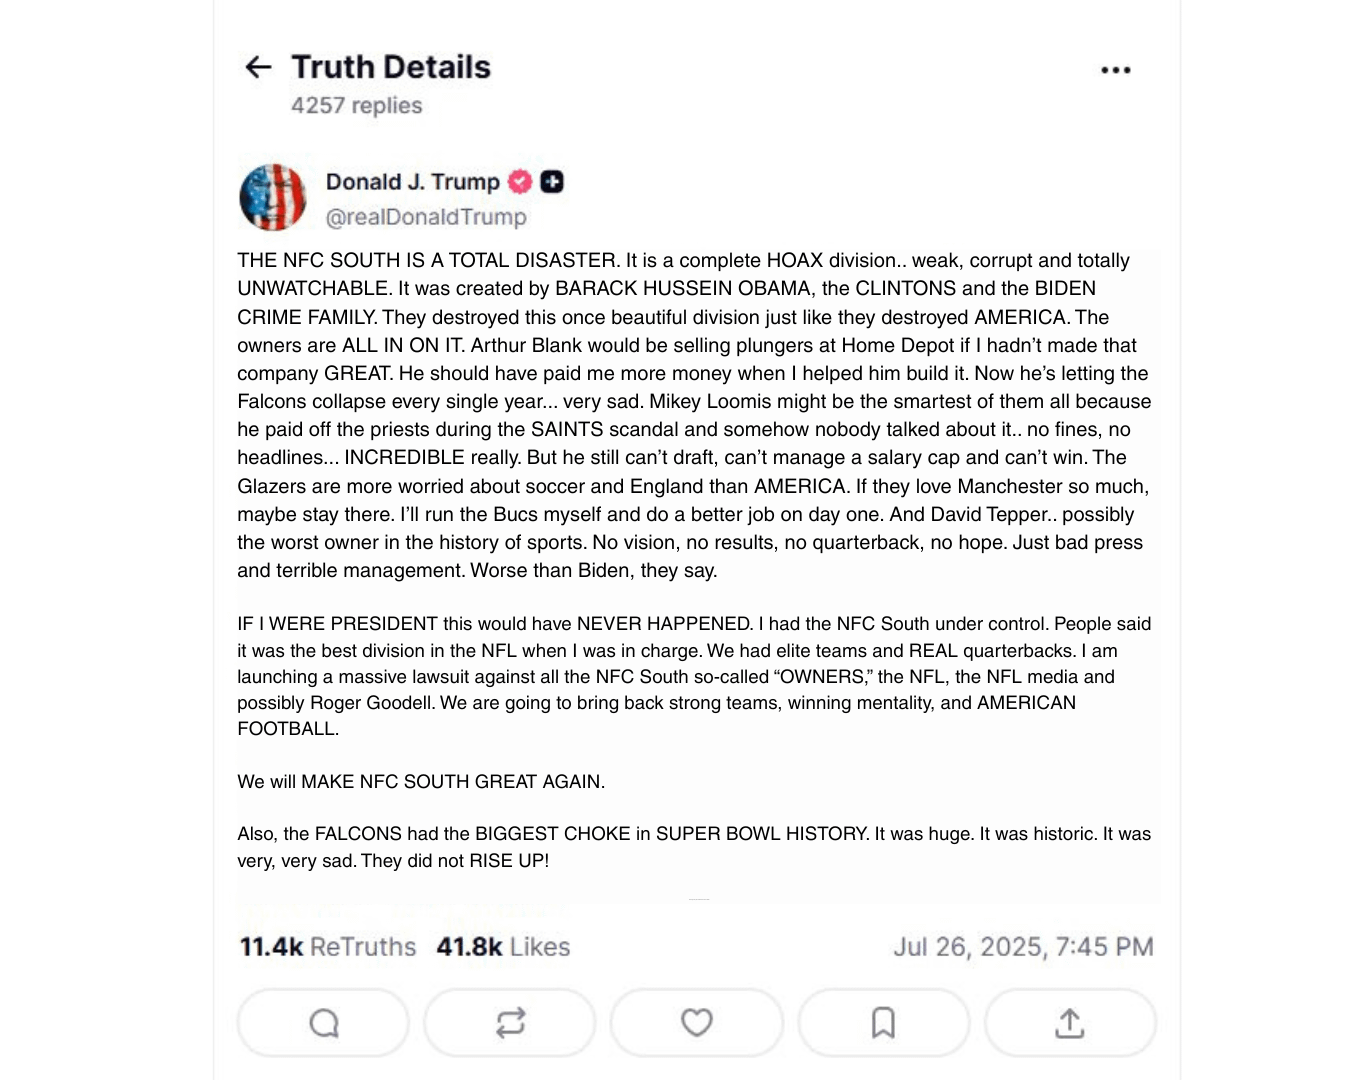Screen dimensions: 1350x1080
Task: Click the Truth Details heading
Action: (x=391, y=67)
